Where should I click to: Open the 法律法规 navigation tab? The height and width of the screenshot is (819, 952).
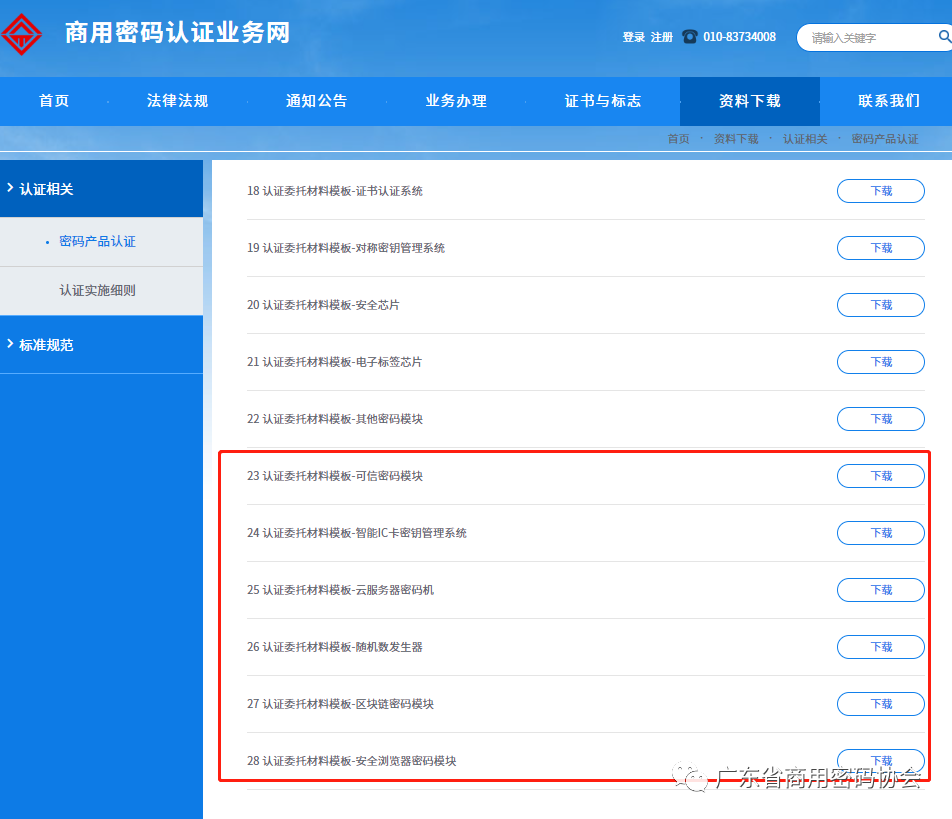[x=177, y=101]
